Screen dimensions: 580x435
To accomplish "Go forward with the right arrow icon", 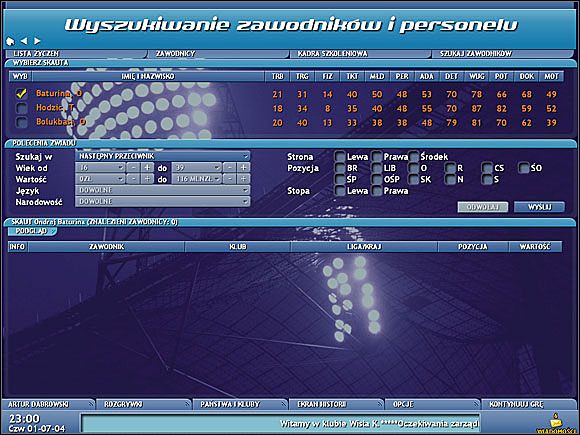I will click(37, 41).
